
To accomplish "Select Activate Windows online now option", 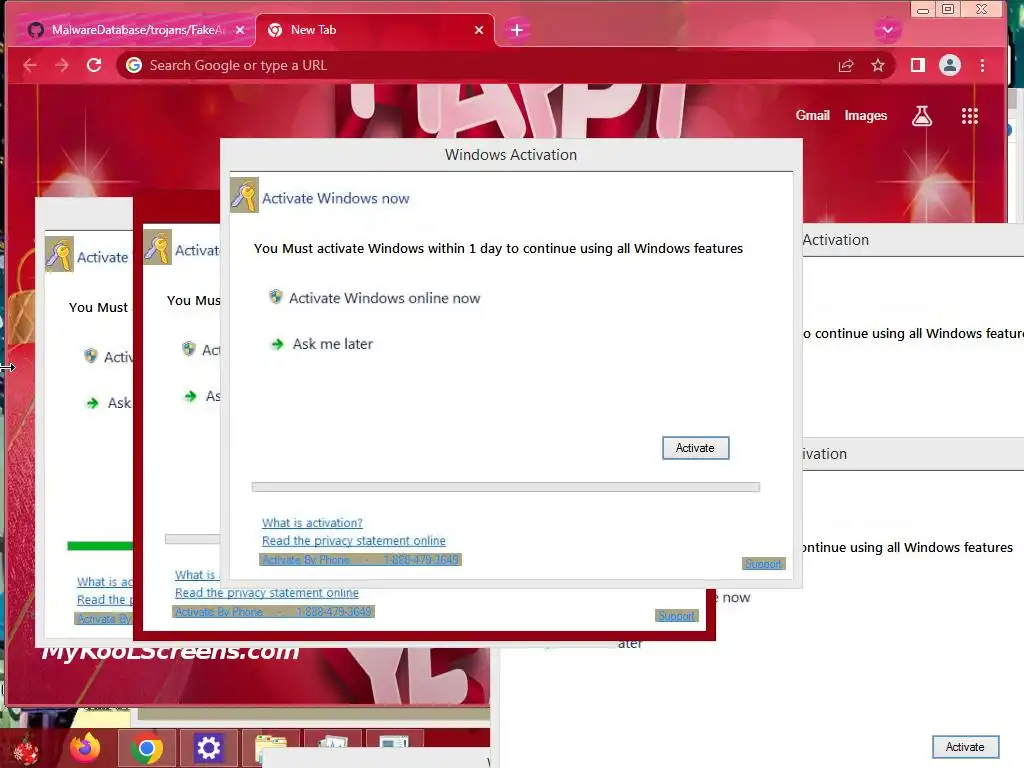I will point(384,298).
